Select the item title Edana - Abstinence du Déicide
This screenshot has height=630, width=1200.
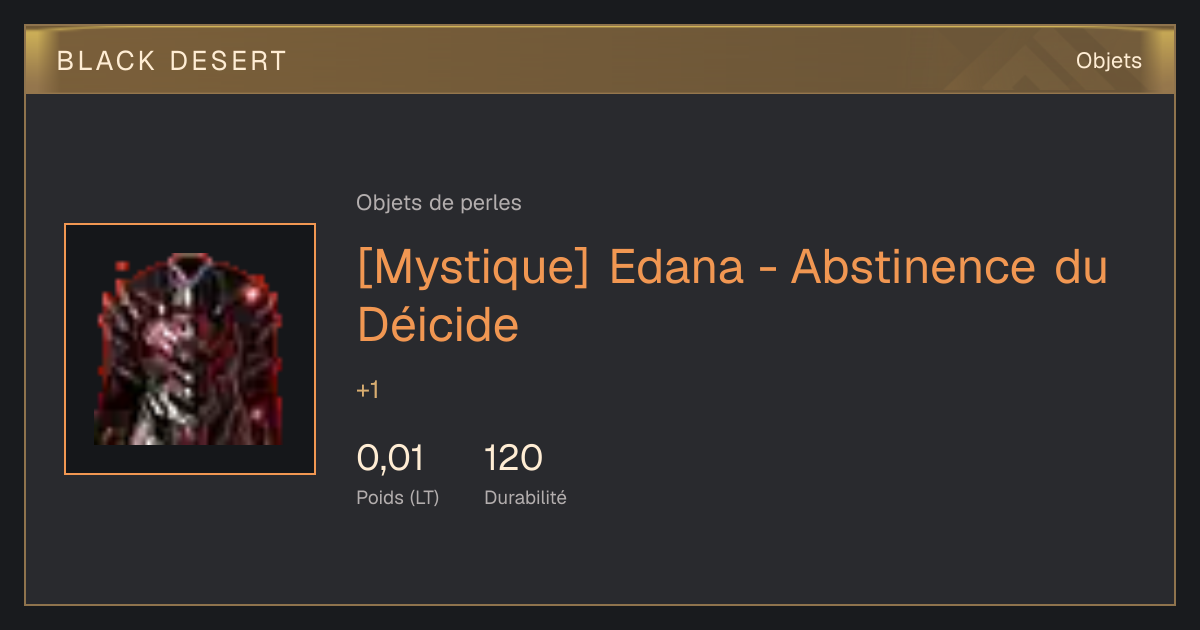point(732,296)
